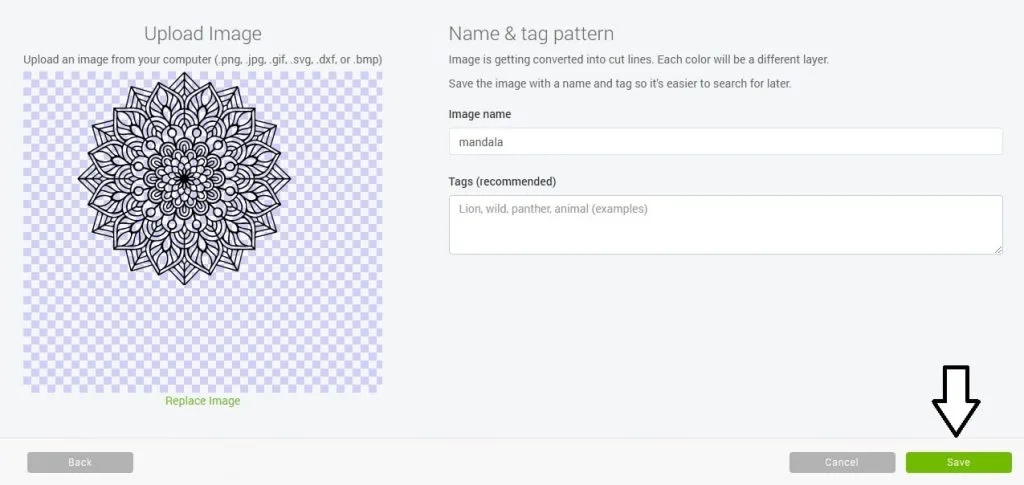Click the Image name label

point(480,114)
